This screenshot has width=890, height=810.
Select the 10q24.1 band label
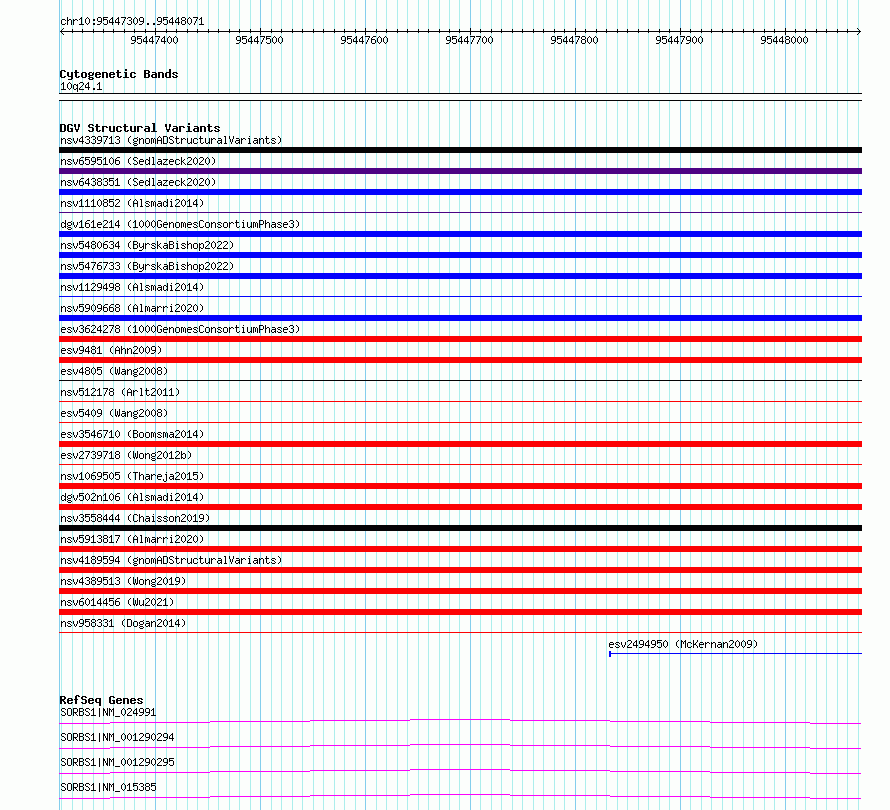[x=81, y=86]
